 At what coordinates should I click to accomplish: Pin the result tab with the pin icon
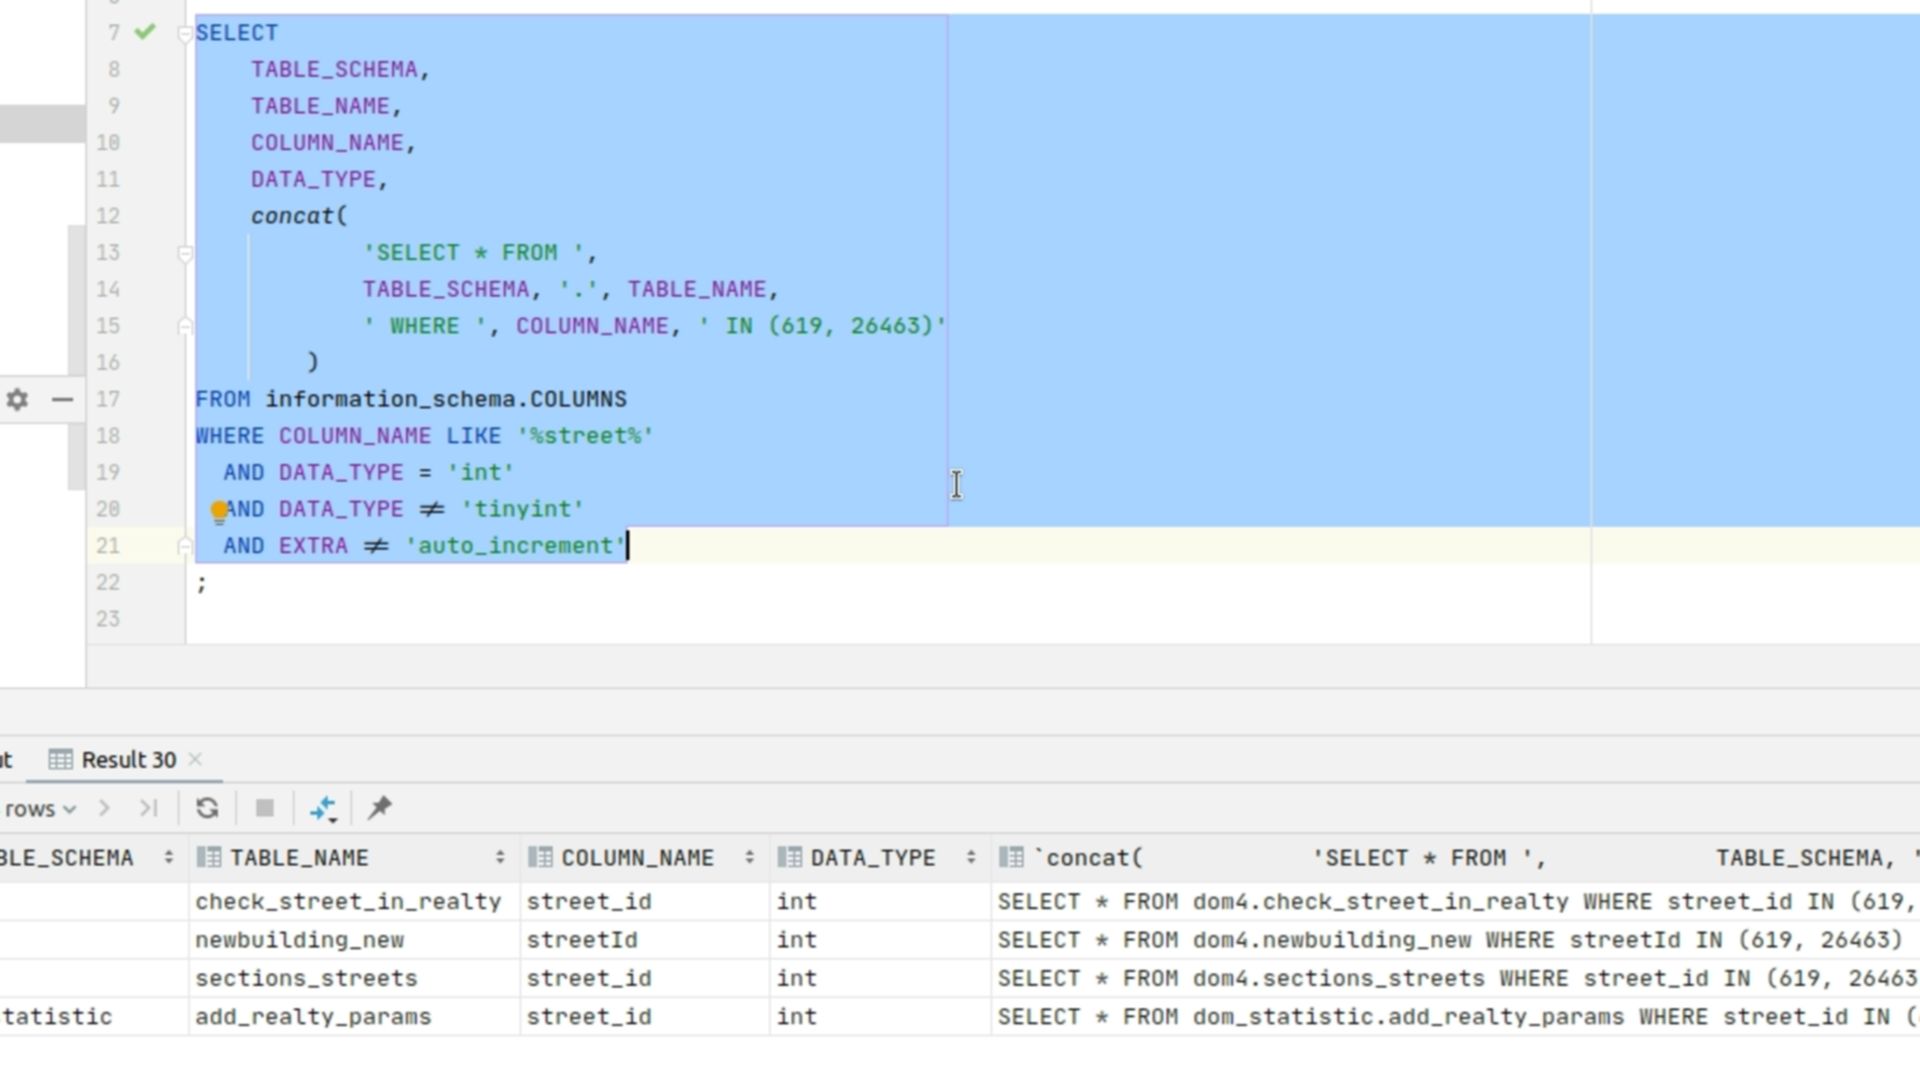tap(380, 808)
